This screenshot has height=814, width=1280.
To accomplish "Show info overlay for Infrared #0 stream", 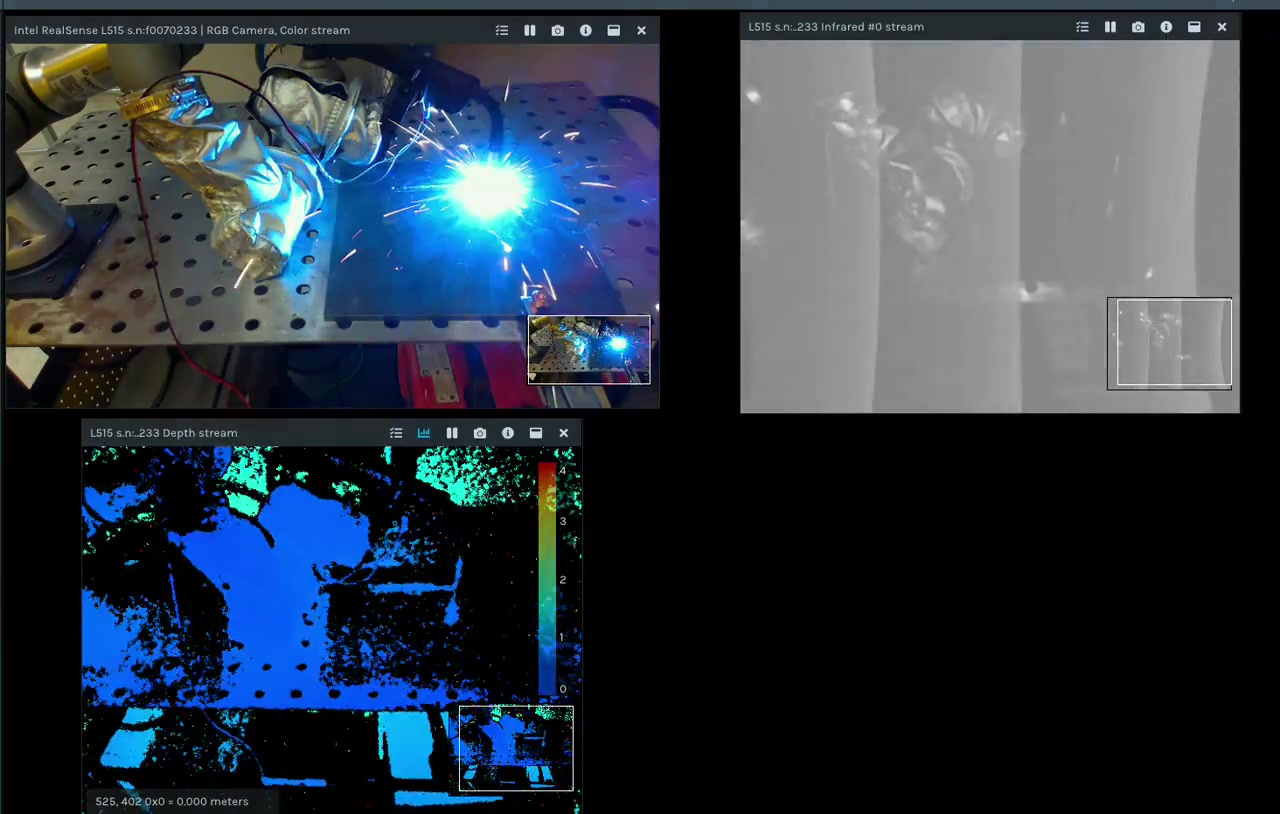I will pyautogui.click(x=1166, y=27).
